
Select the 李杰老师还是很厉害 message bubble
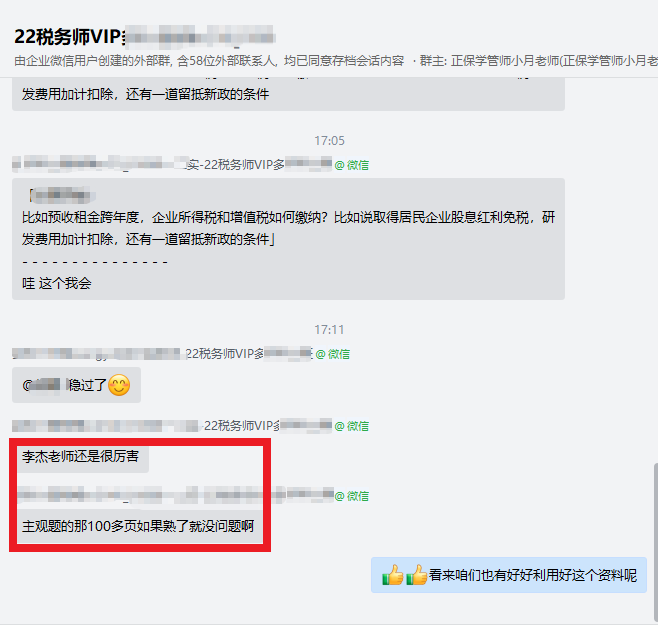pos(81,456)
